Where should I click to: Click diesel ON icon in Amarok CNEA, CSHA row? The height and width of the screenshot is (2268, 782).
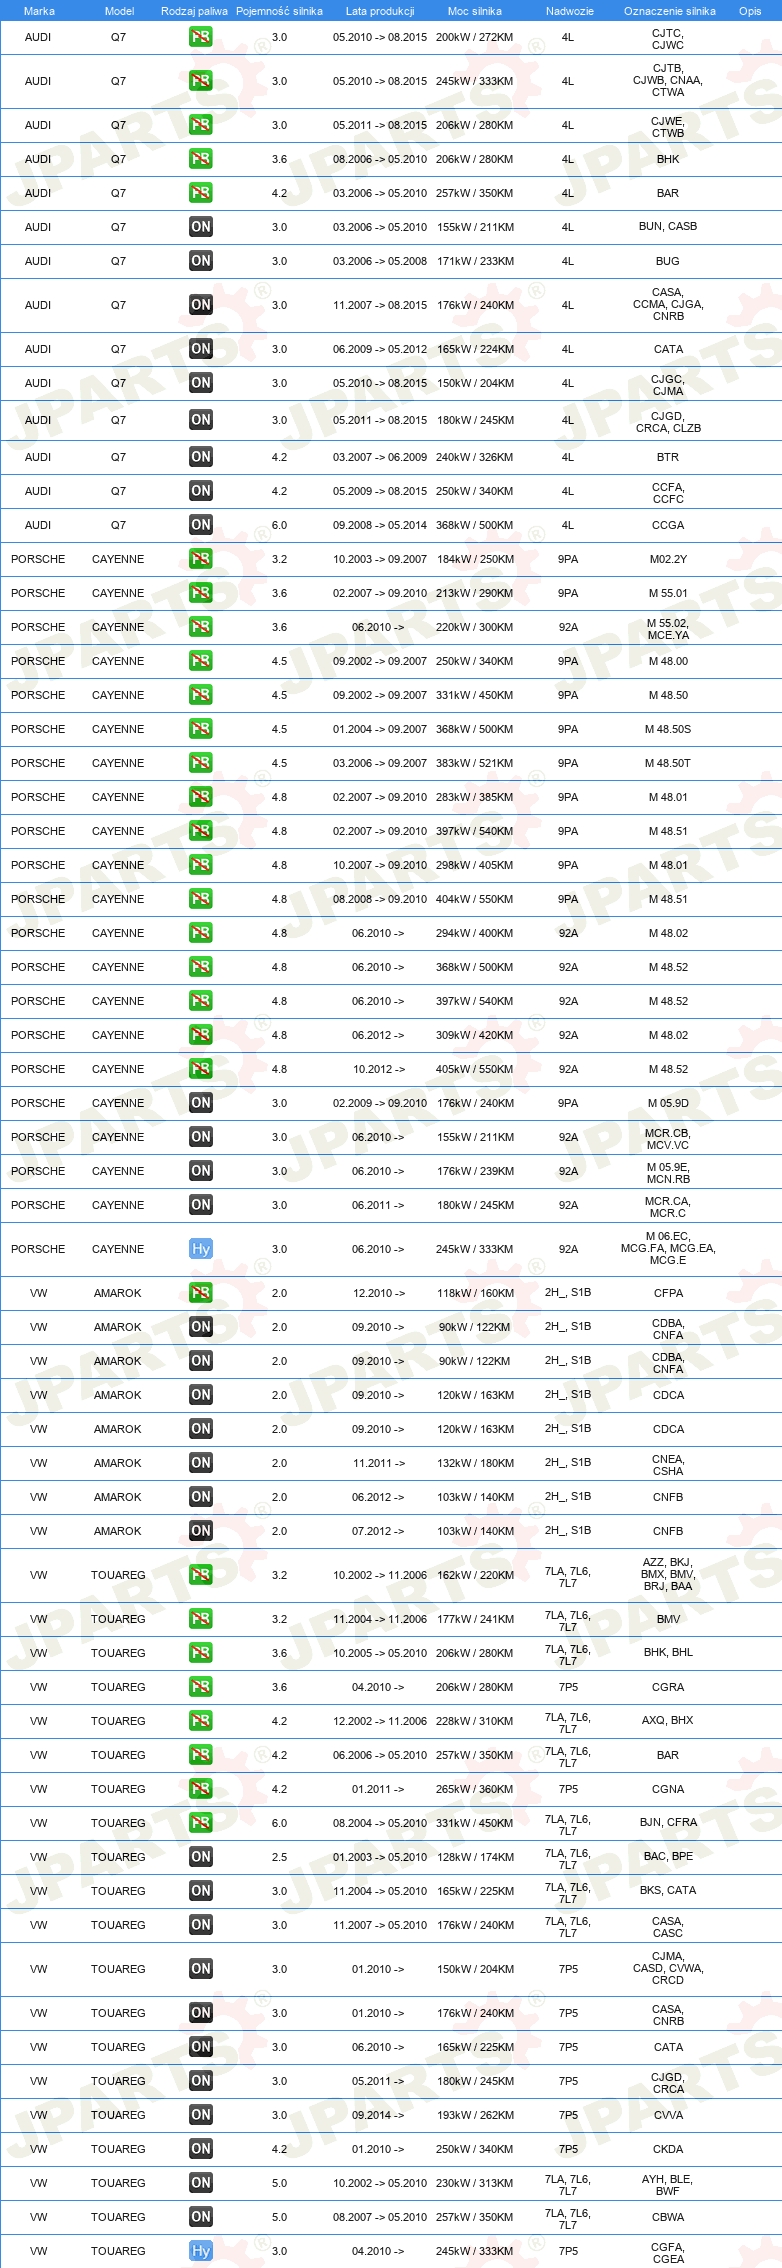[x=201, y=1463]
